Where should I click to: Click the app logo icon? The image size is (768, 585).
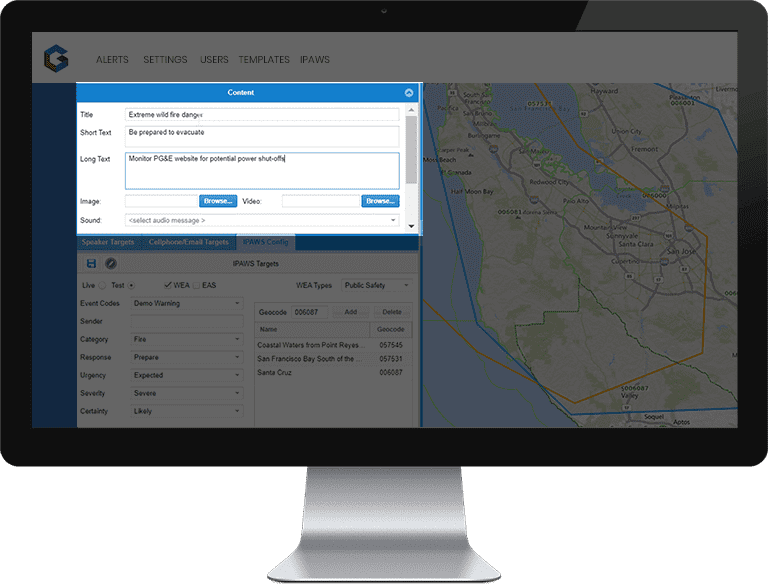click(x=55, y=59)
